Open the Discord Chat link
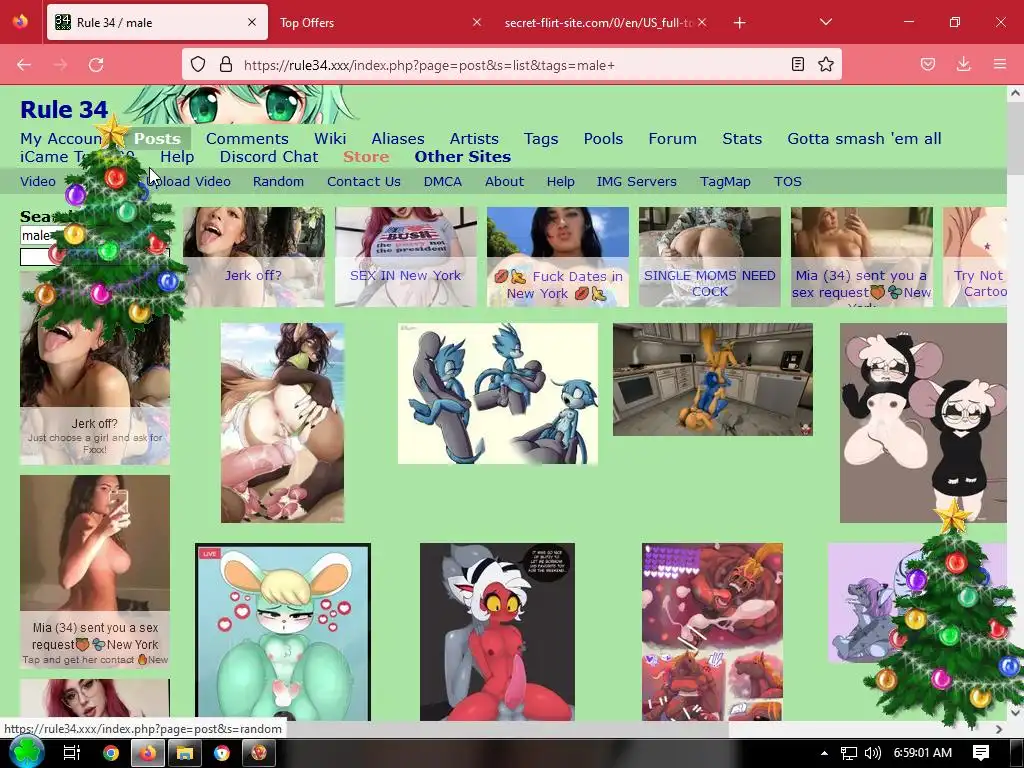This screenshot has height=768, width=1024. 269,157
